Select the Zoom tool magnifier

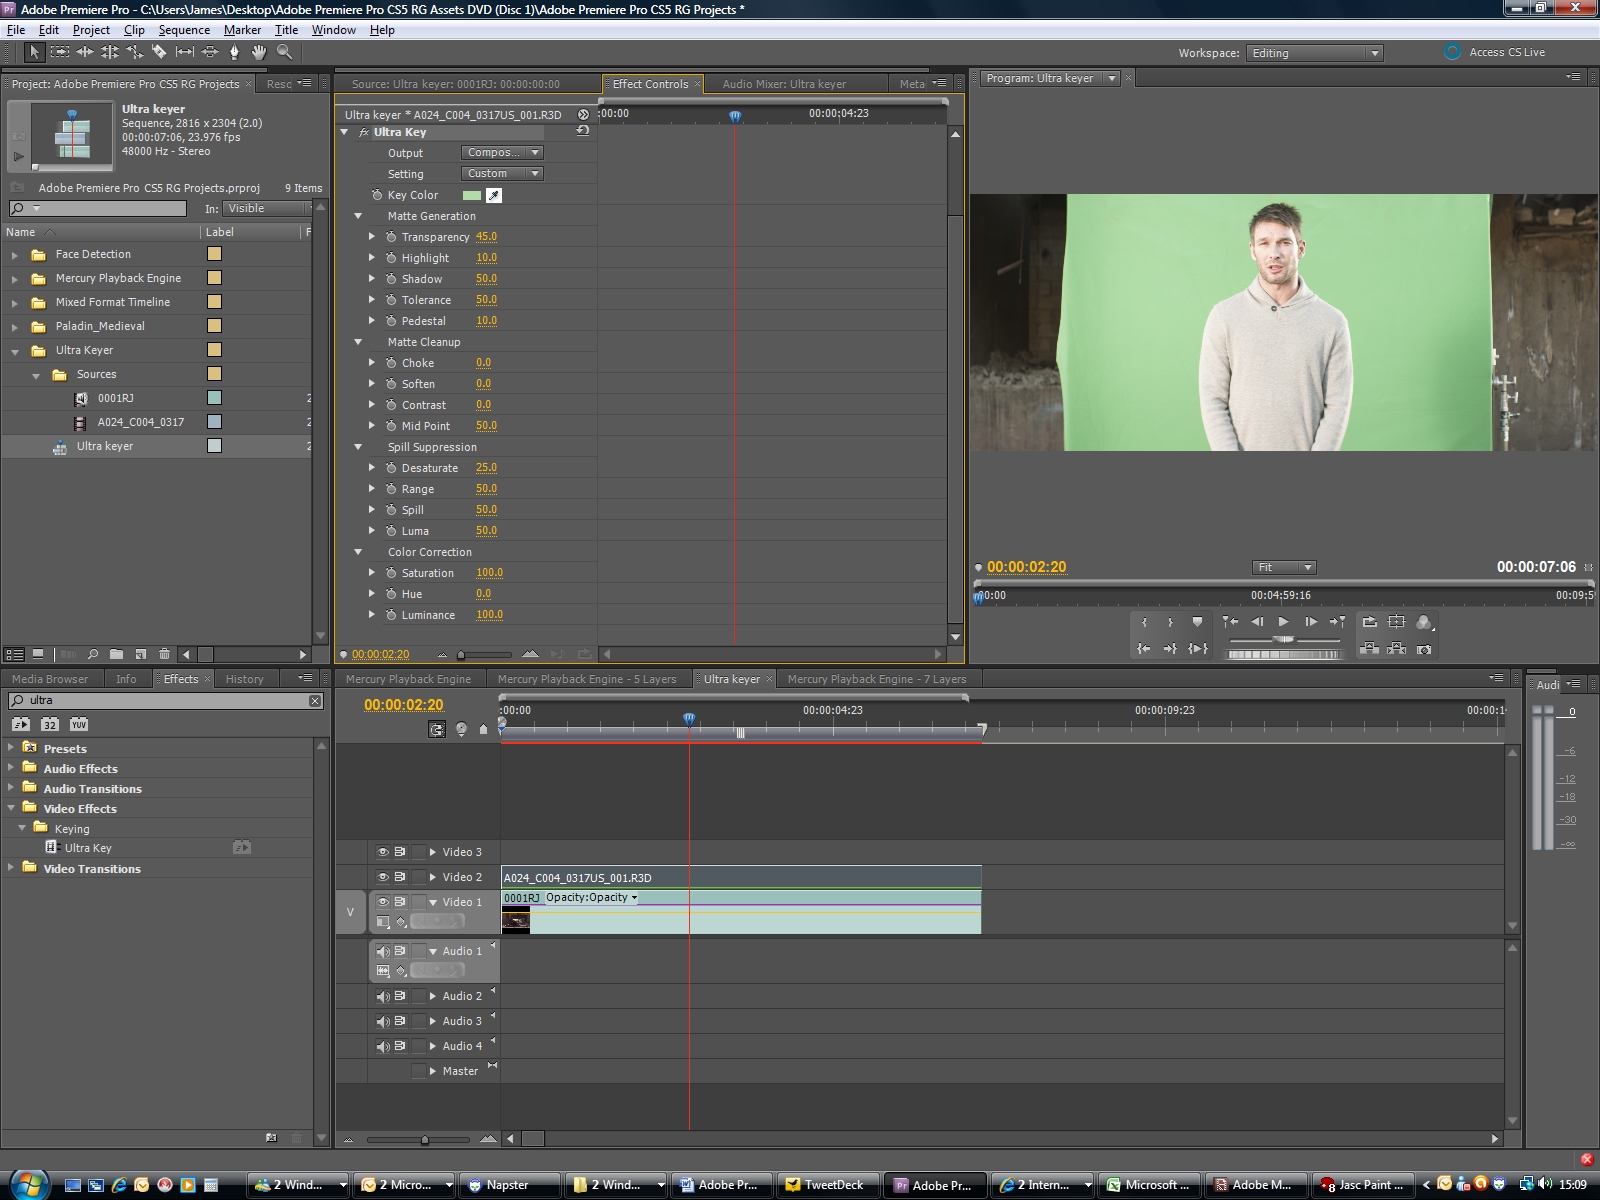(x=284, y=52)
